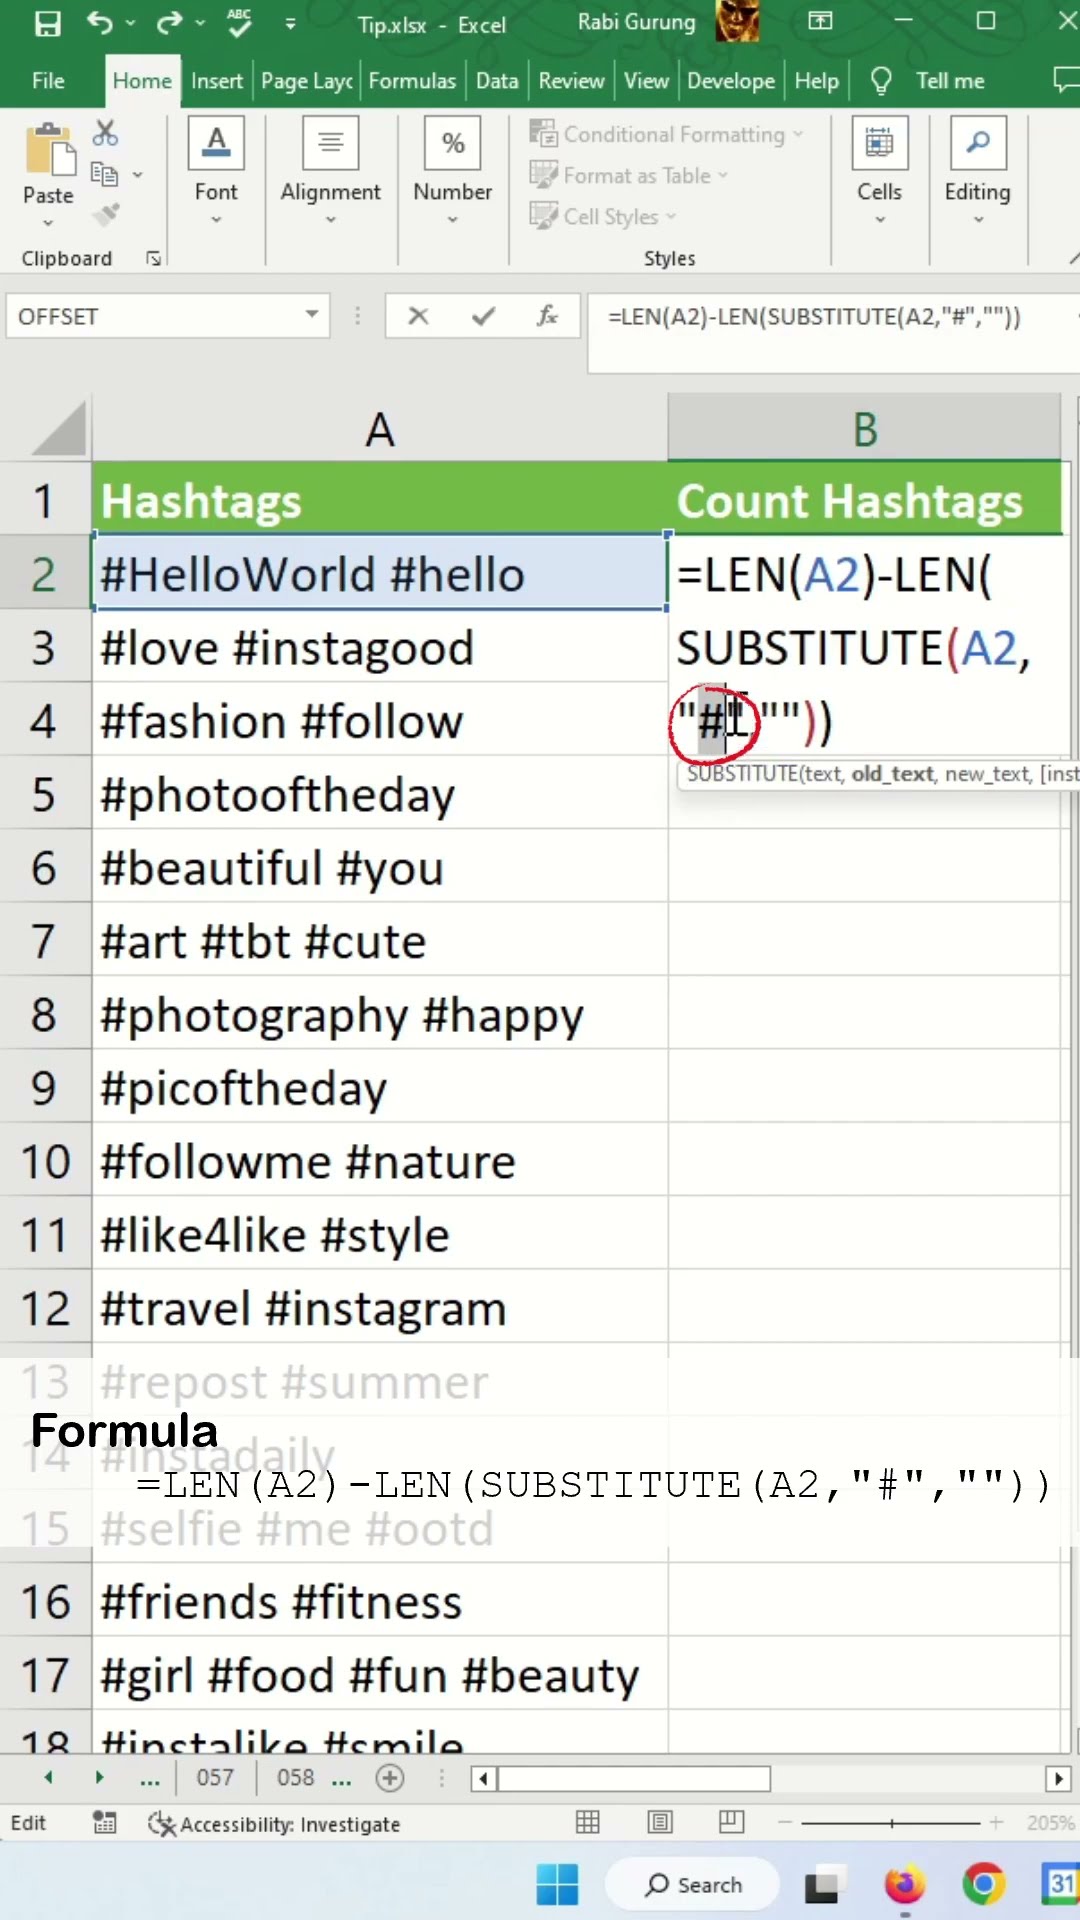Open the Formulas ribbon tab
The width and height of the screenshot is (1080, 1920).
(411, 81)
